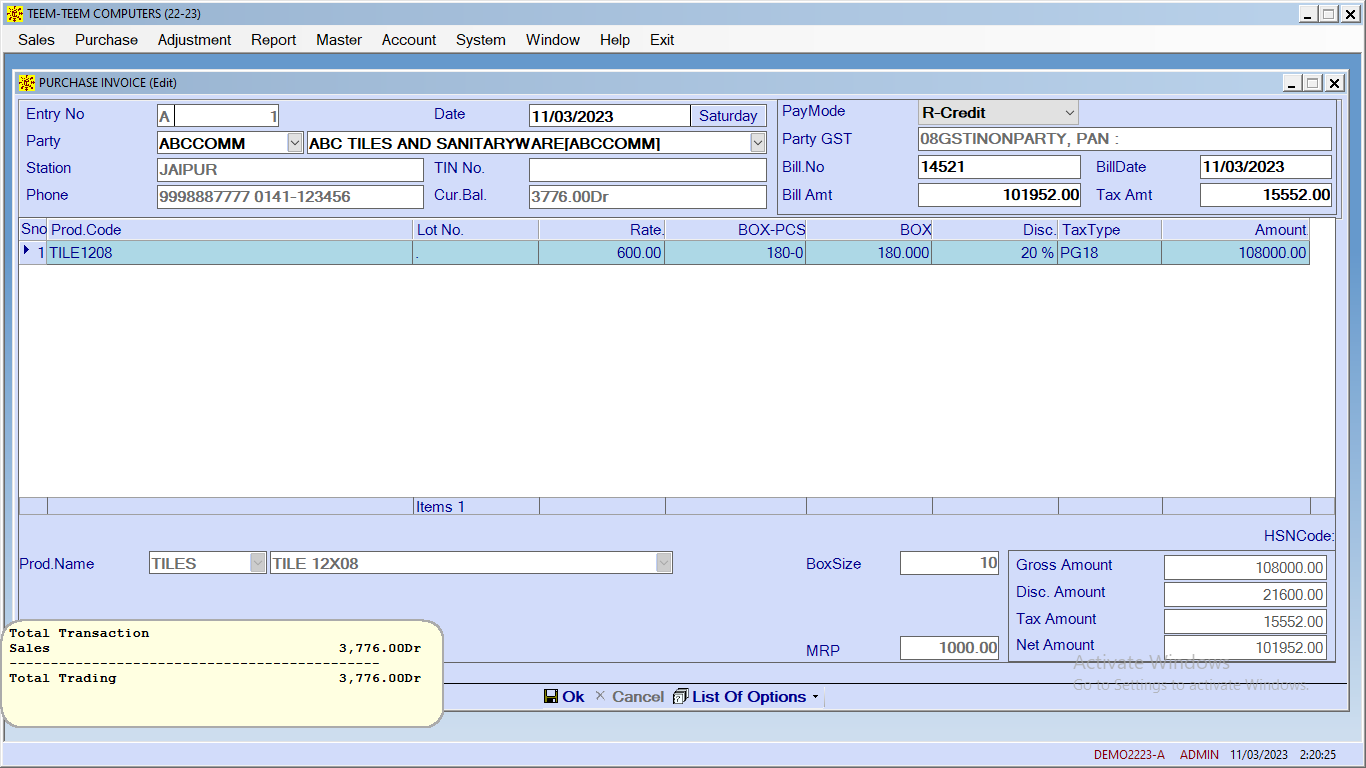Click the Items 1 footer cell
The image size is (1366, 768).
point(476,507)
